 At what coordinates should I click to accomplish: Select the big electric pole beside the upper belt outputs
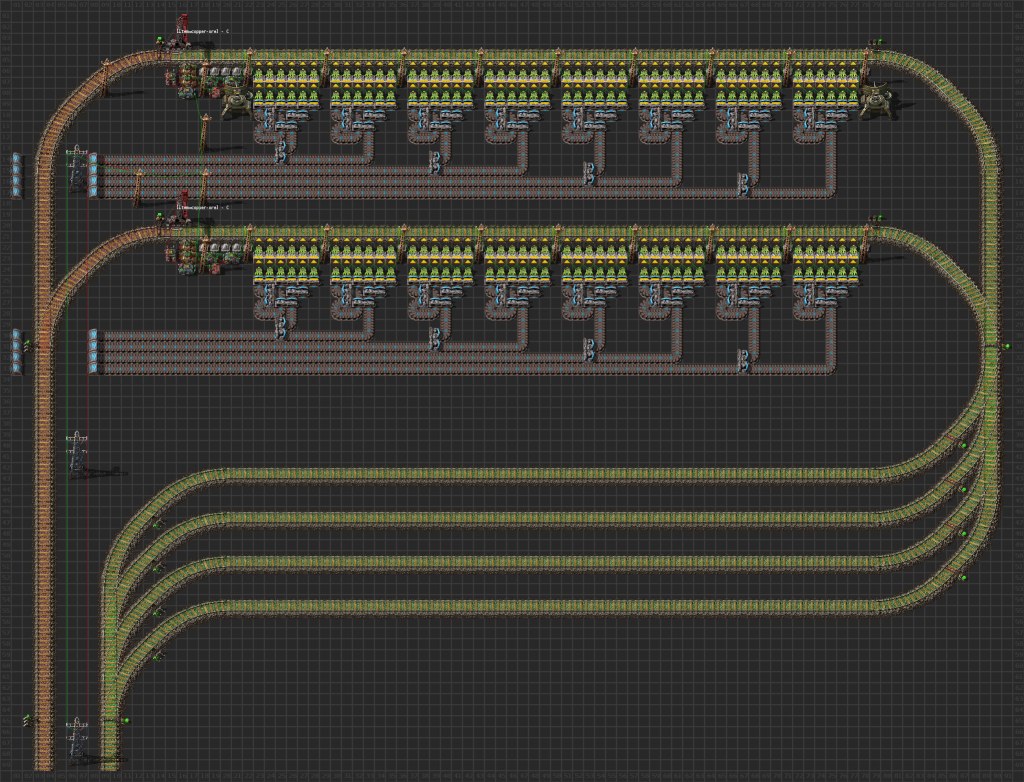[x=78, y=168]
